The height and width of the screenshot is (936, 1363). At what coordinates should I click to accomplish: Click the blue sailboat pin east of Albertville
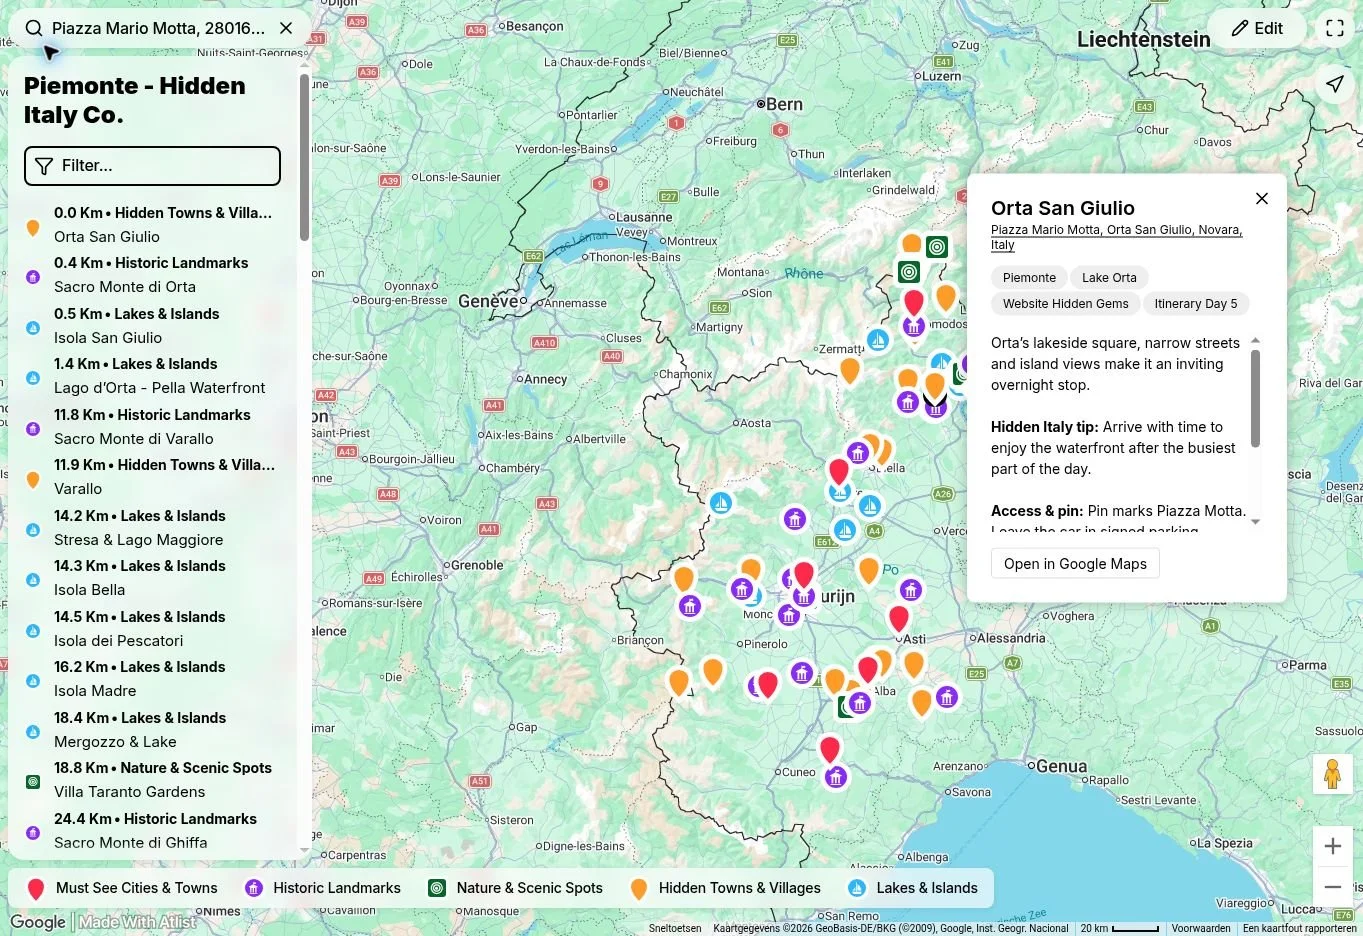[720, 503]
